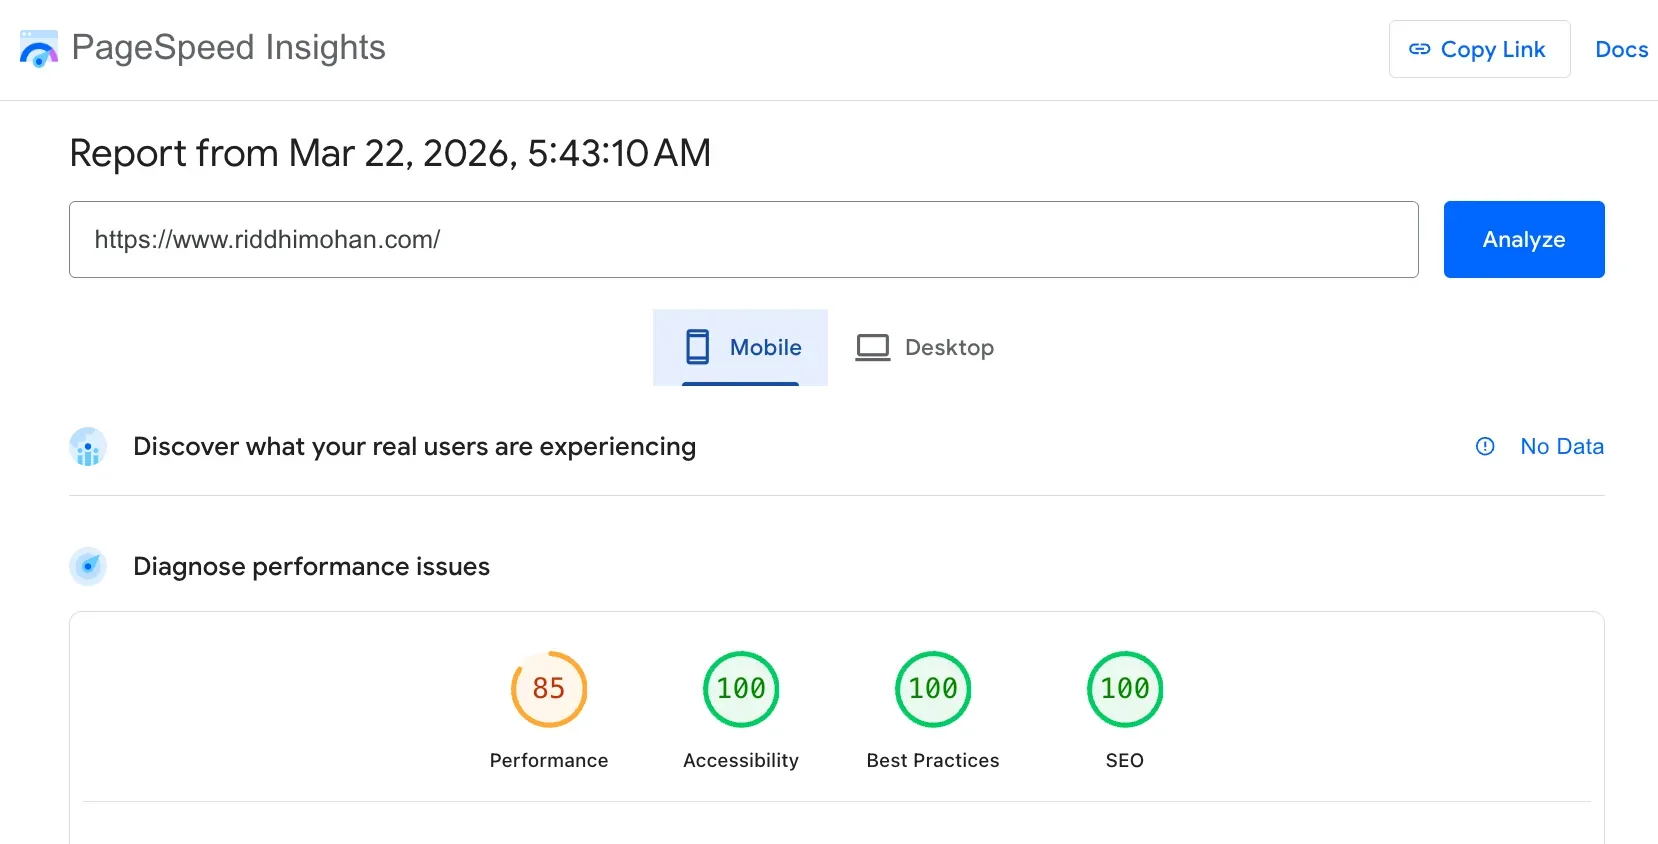Select the Diagnose performance issues heading
This screenshot has width=1658, height=844.
(x=311, y=566)
